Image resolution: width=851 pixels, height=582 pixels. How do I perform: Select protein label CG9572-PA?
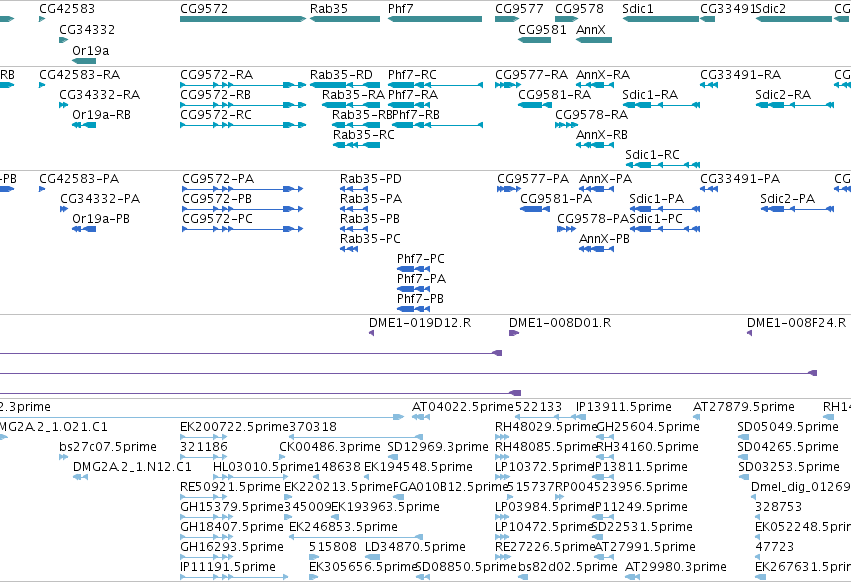218,179
